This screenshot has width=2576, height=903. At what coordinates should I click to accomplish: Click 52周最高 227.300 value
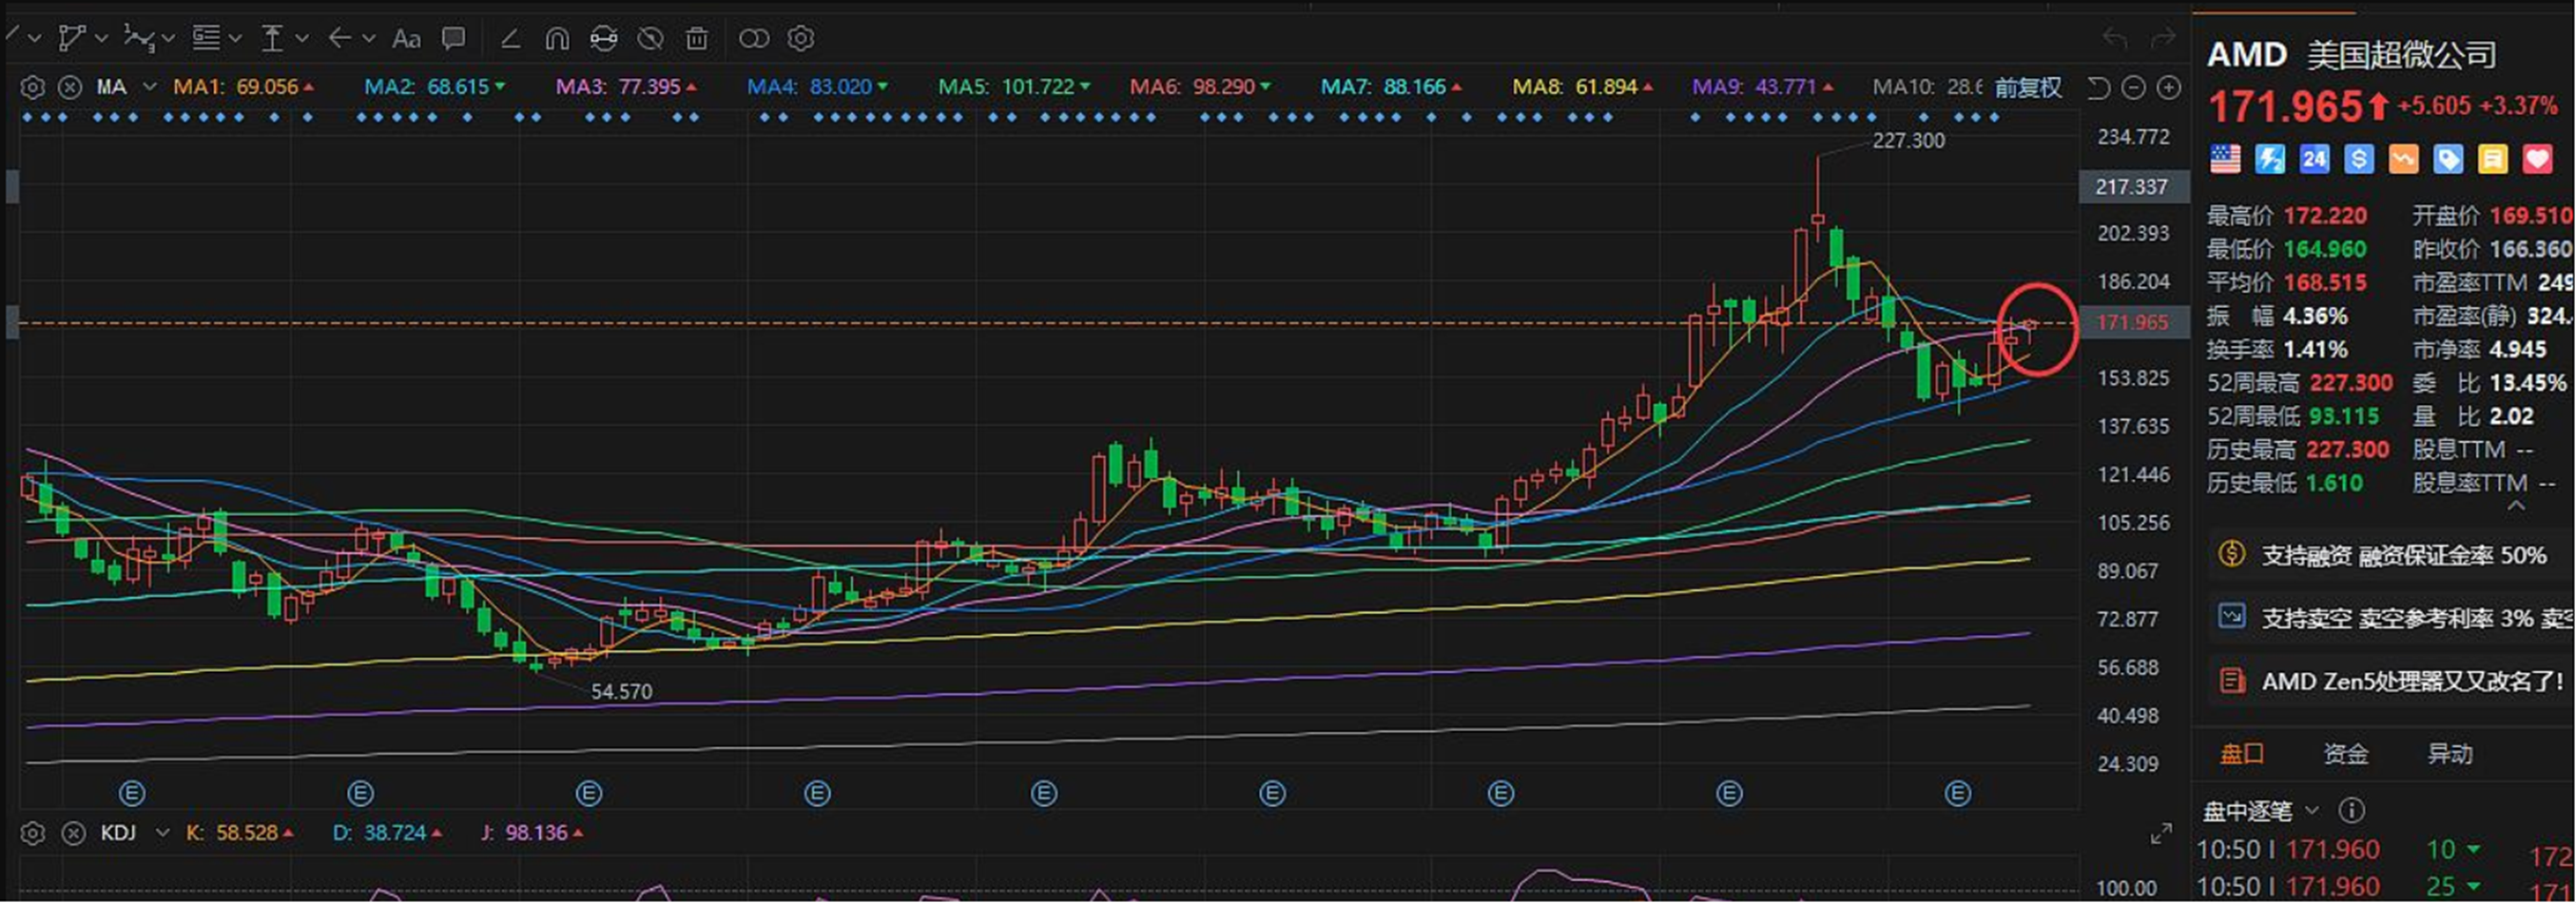(x=2351, y=383)
